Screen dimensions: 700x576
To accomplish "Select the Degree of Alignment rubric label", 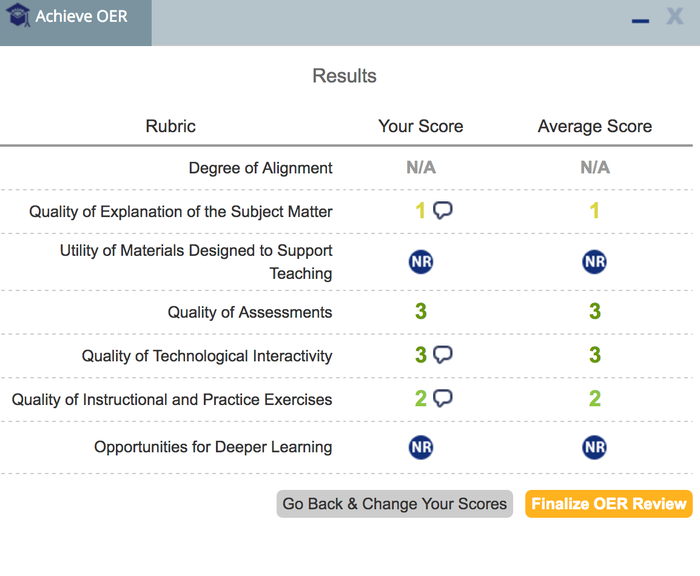I will click(261, 168).
